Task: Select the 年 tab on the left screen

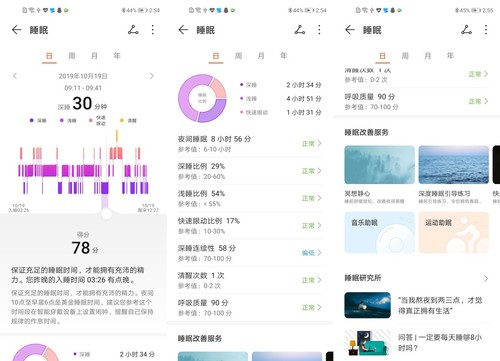Action: pyautogui.click(x=117, y=56)
